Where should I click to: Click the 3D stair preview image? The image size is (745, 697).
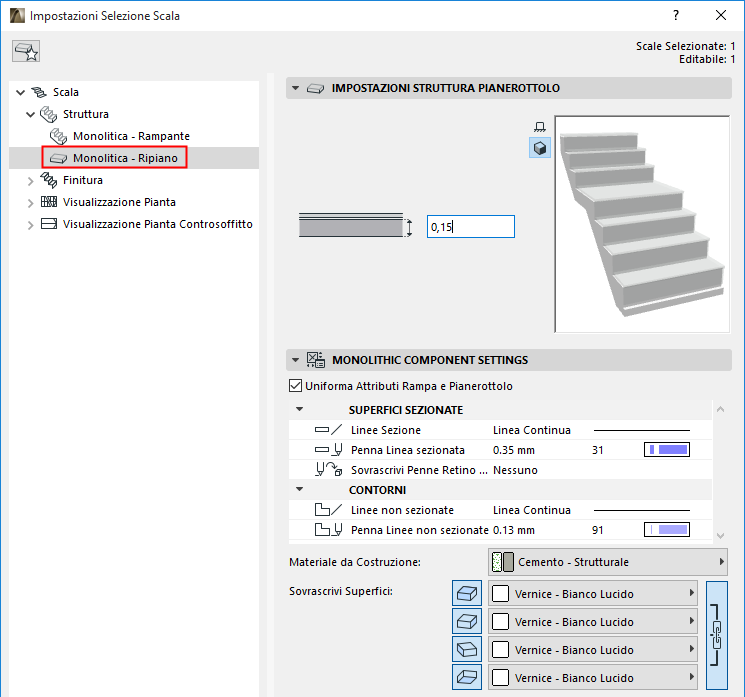click(x=642, y=224)
